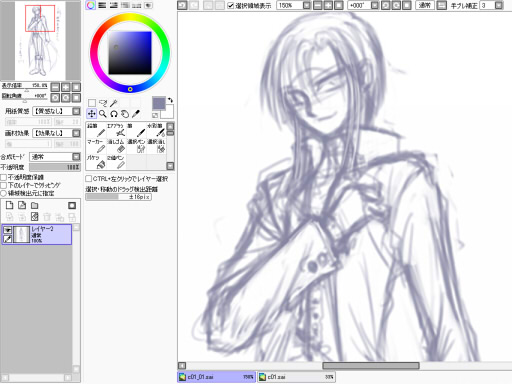Screen dimensions: 512x384
Task: Enable the 不透明度保護 preserve opacity checkbox
Action: tap(4, 177)
